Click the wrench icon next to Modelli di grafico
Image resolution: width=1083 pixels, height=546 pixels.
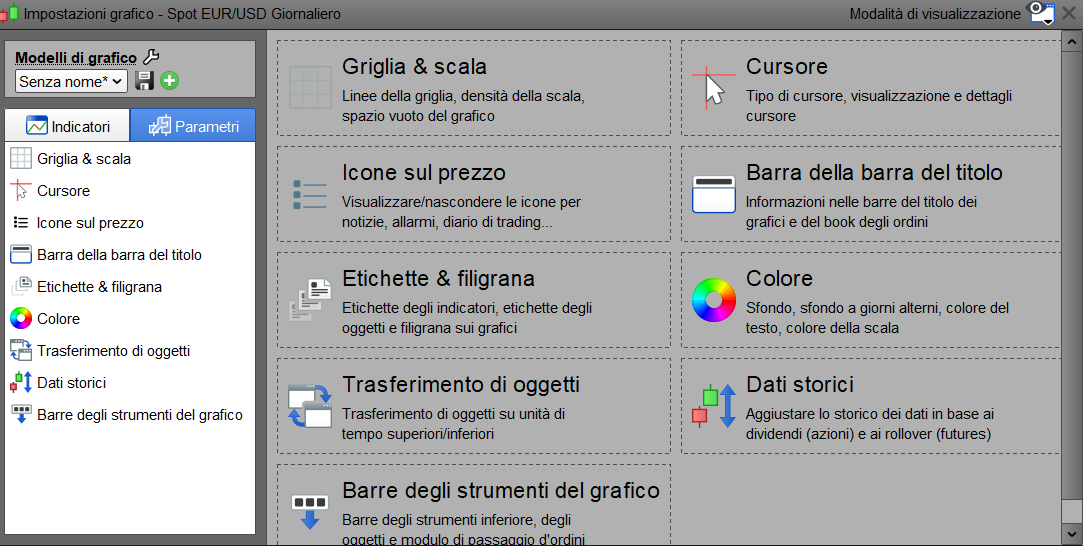[x=151, y=57]
